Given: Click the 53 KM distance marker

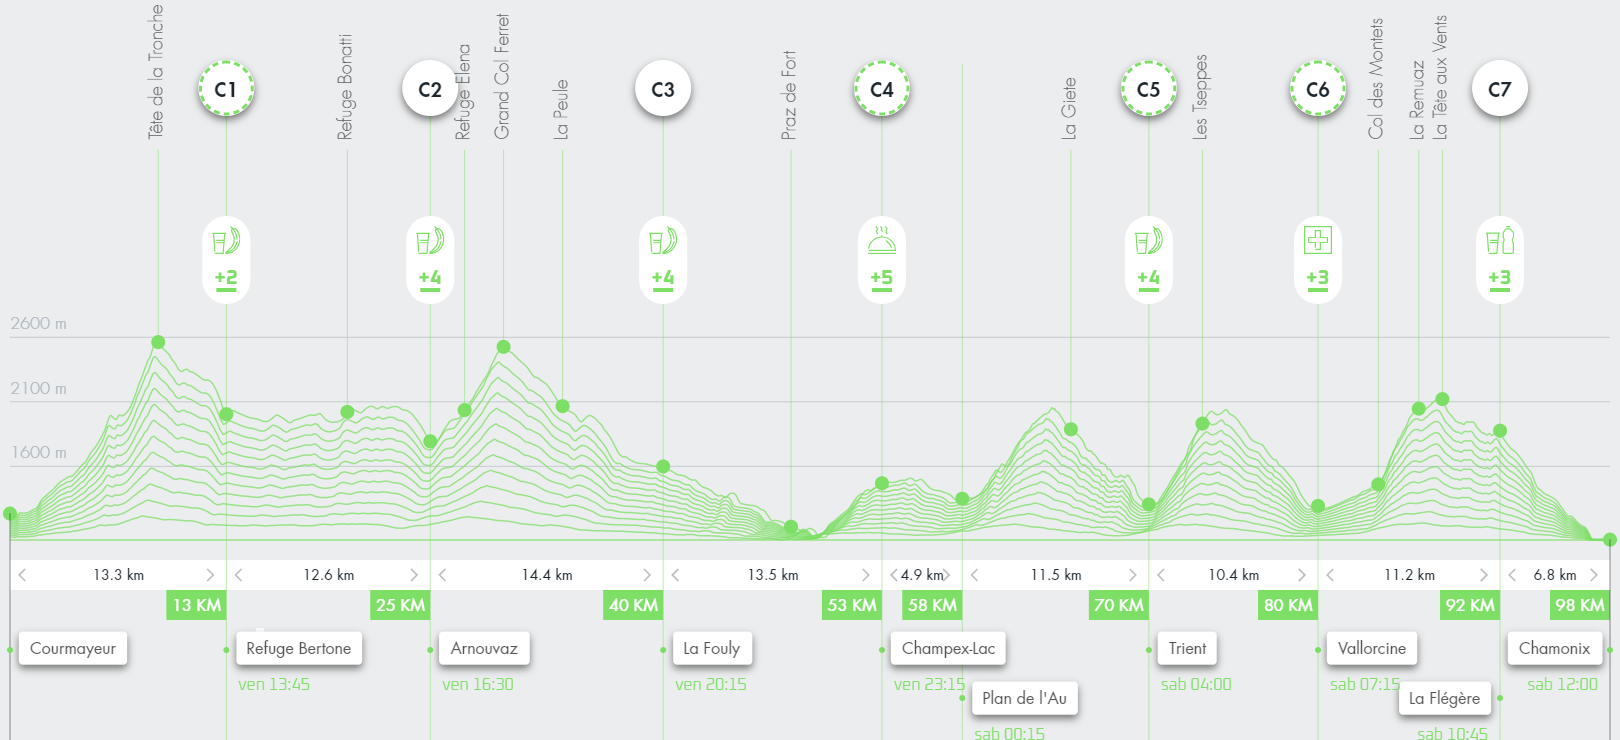Looking at the screenshot, I should pyautogui.click(x=851, y=605).
